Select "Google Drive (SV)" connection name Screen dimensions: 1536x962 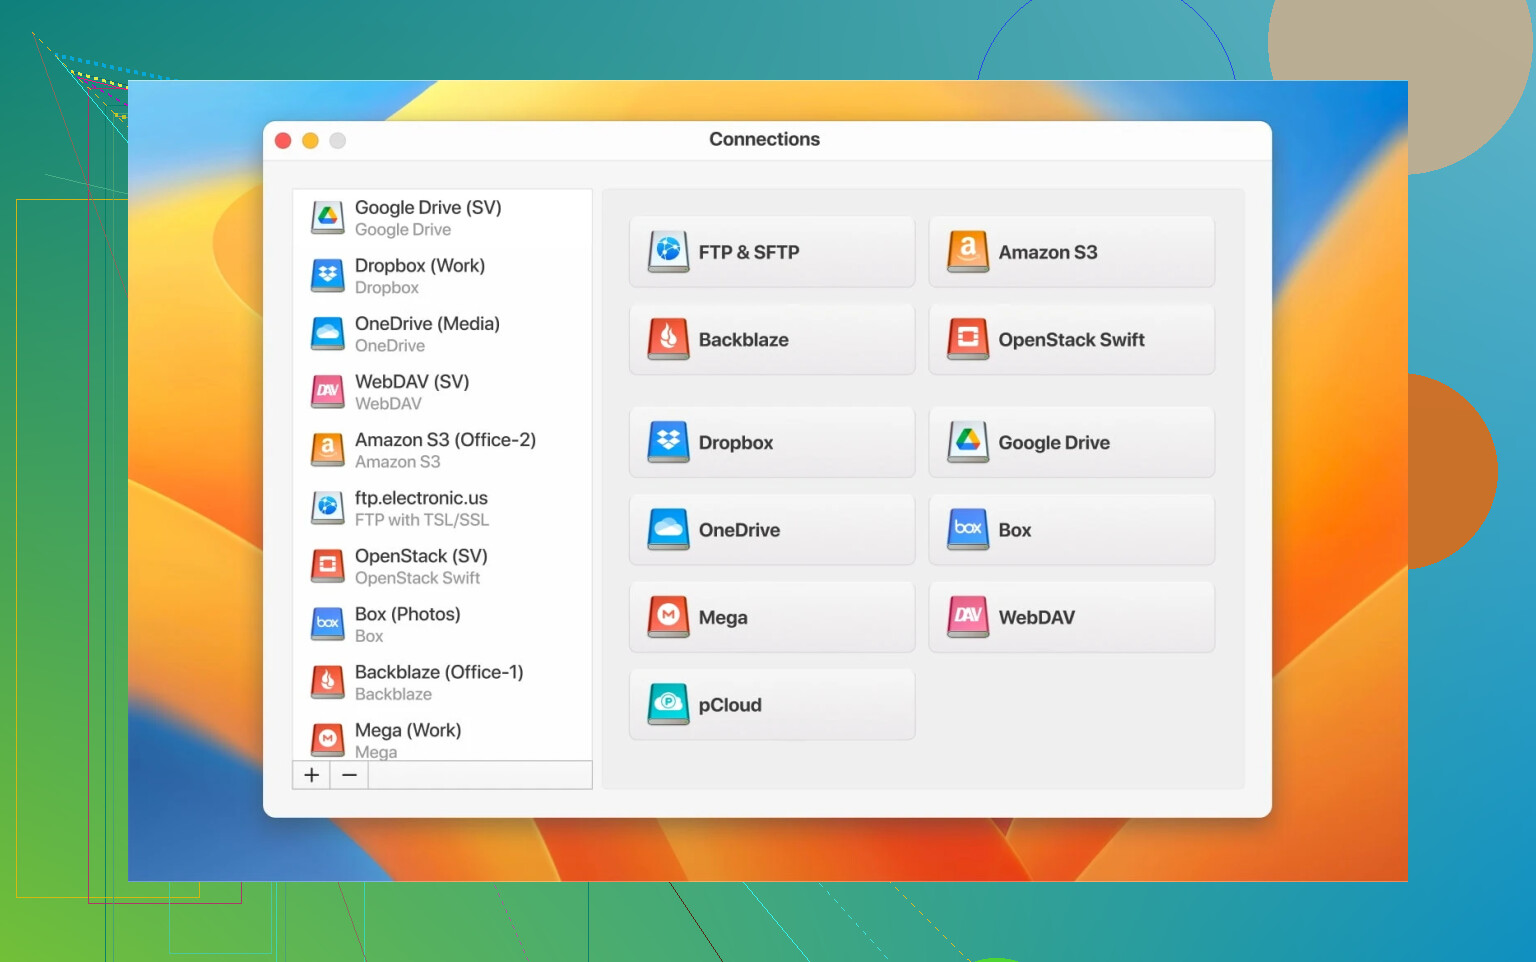tap(428, 208)
